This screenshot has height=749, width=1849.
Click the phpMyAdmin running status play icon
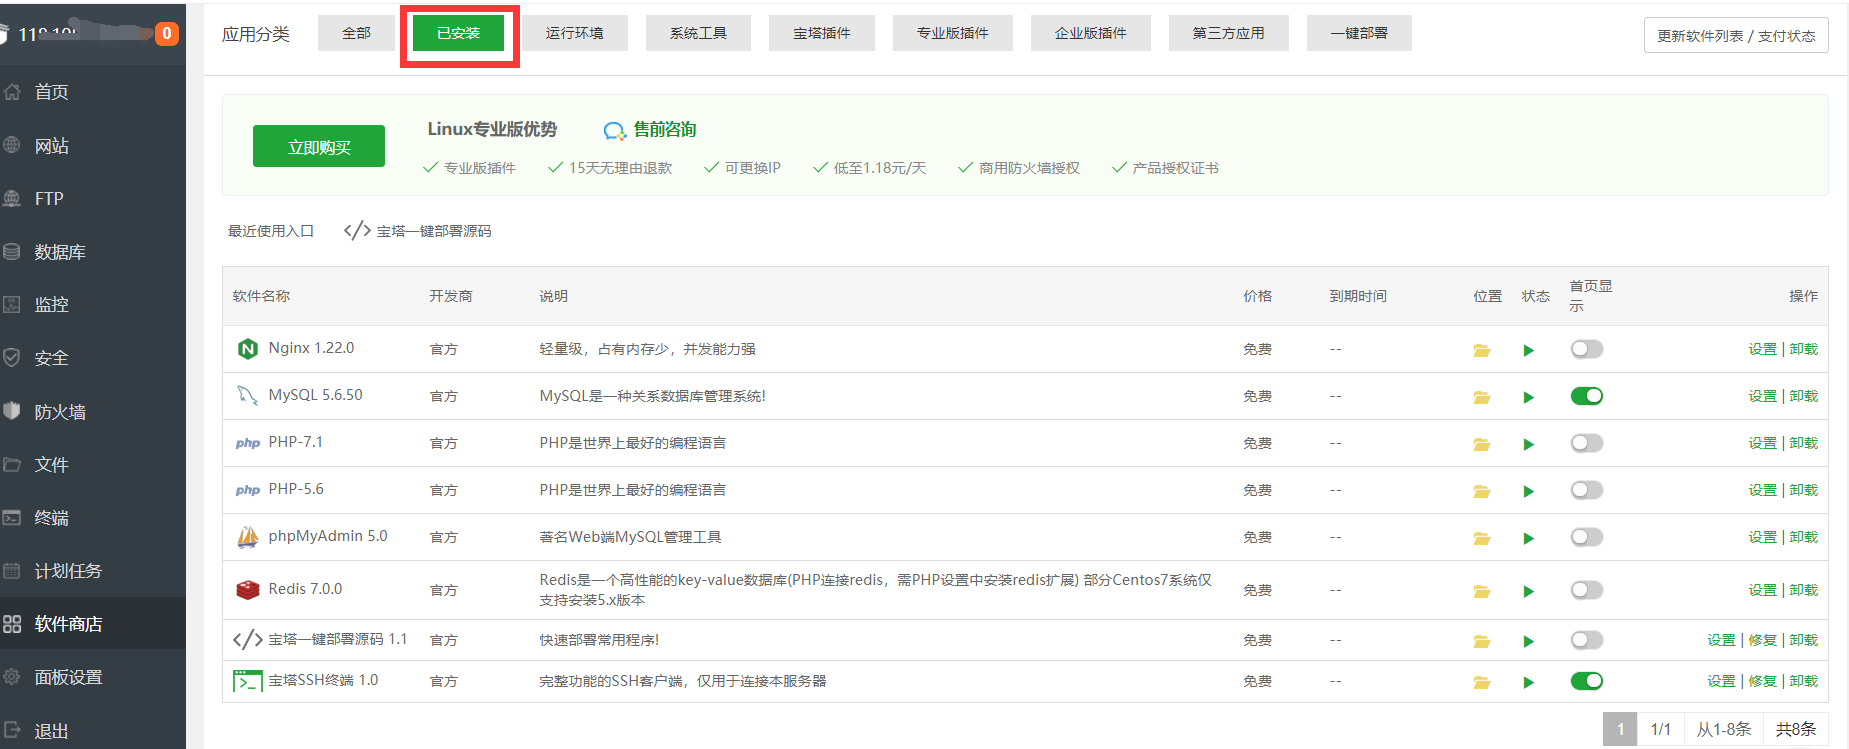pos(1528,538)
